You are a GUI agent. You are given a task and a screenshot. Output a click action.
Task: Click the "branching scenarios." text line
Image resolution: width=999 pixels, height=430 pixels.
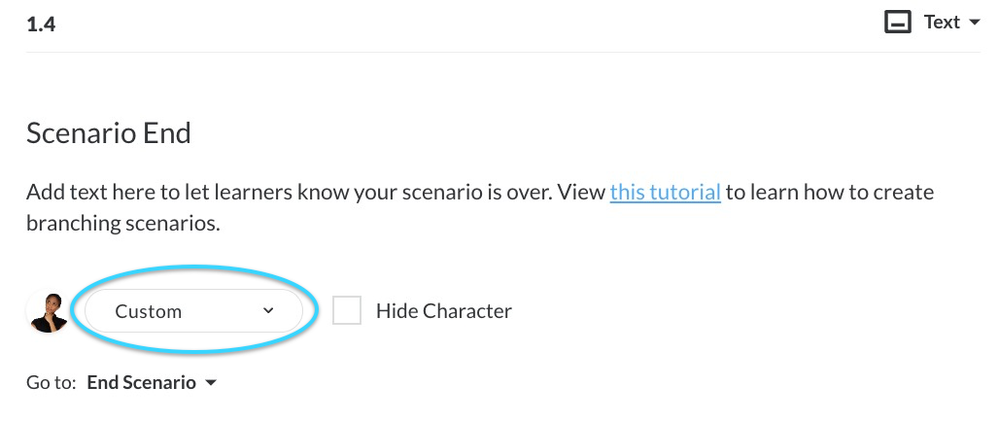(123, 223)
